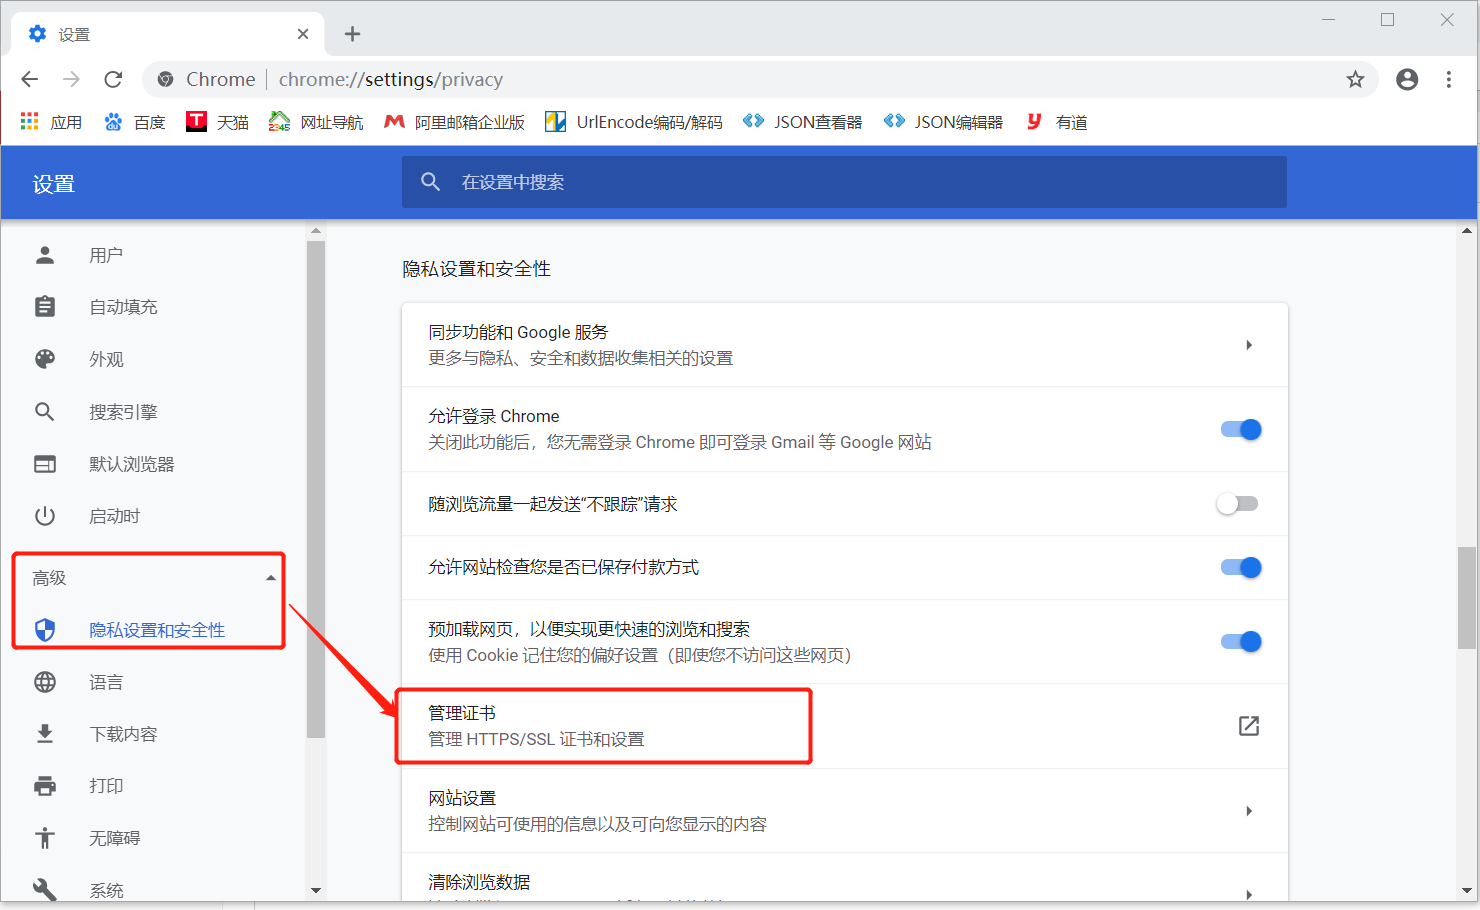Open 管理证书 external link icon
Image resolution: width=1480 pixels, height=910 pixels.
pos(1249,726)
